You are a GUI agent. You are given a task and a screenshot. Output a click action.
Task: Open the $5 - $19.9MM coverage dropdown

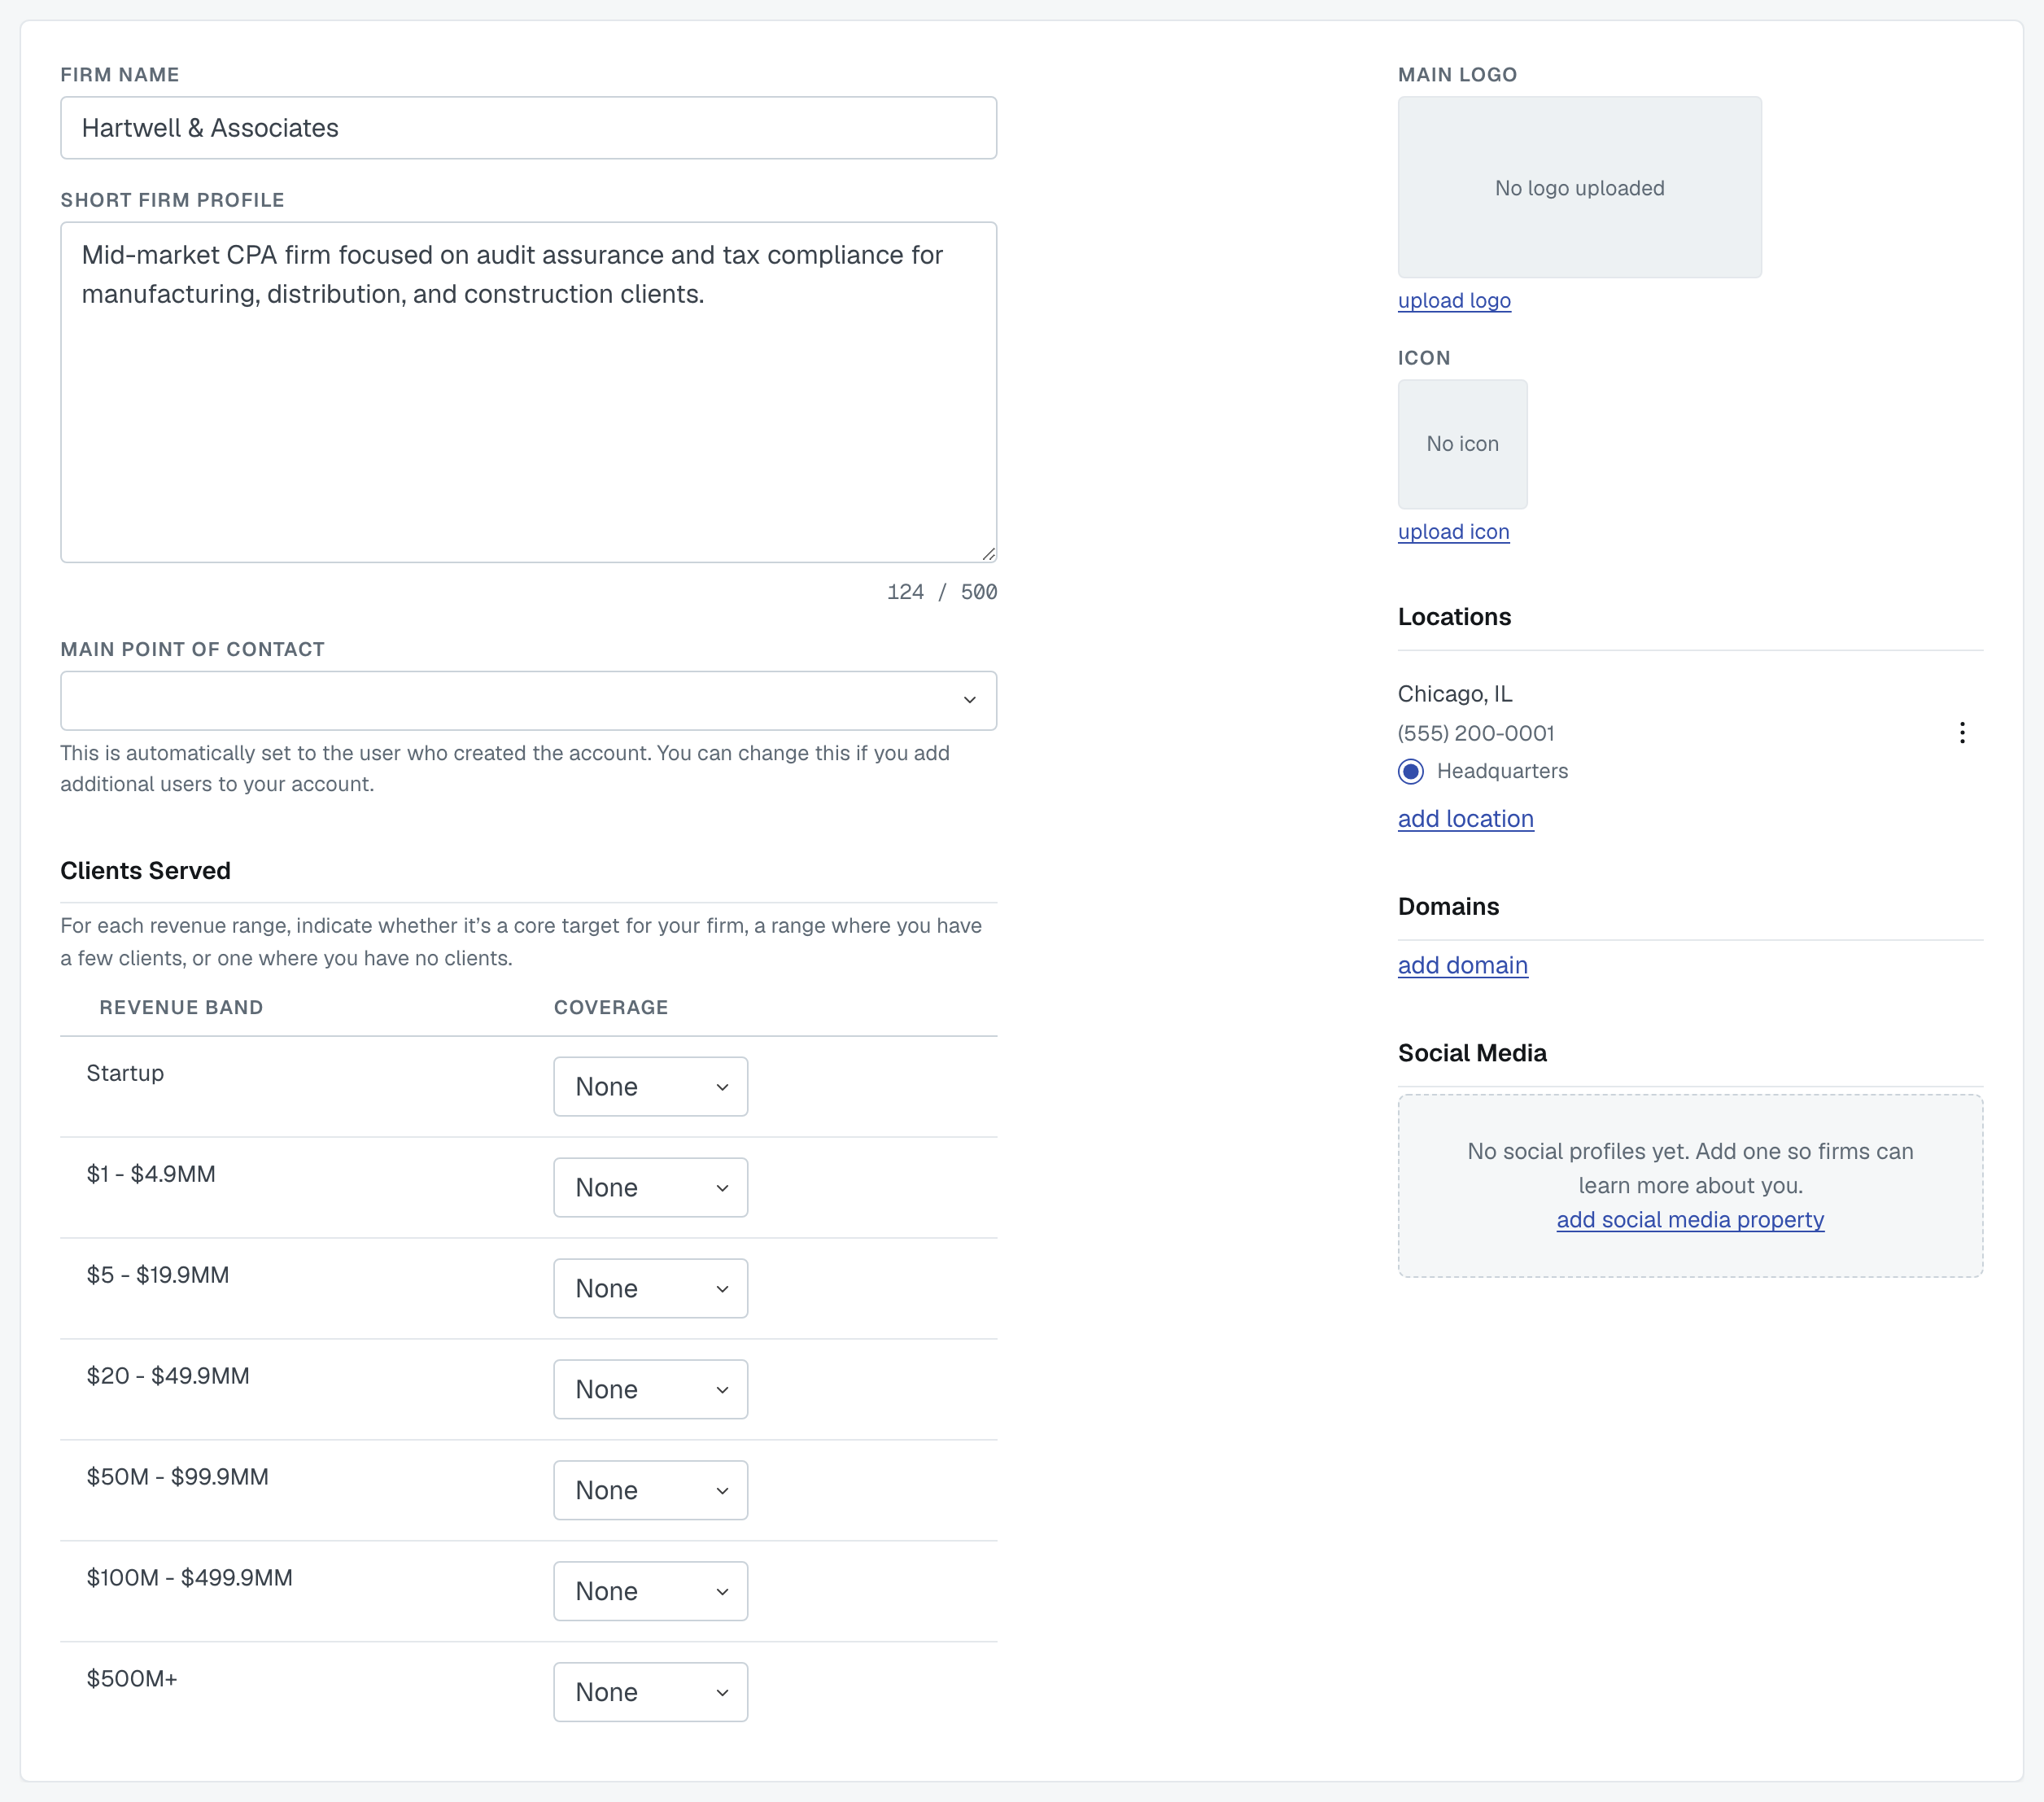[650, 1288]
